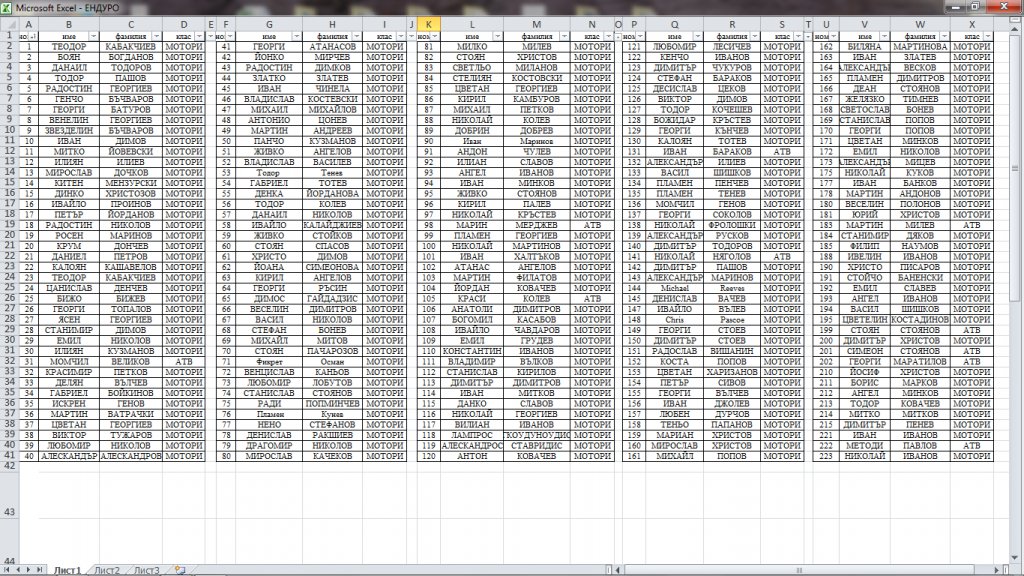Select cell ЗВЕЗДЕЛИН in column B

(x=69, y=131)
